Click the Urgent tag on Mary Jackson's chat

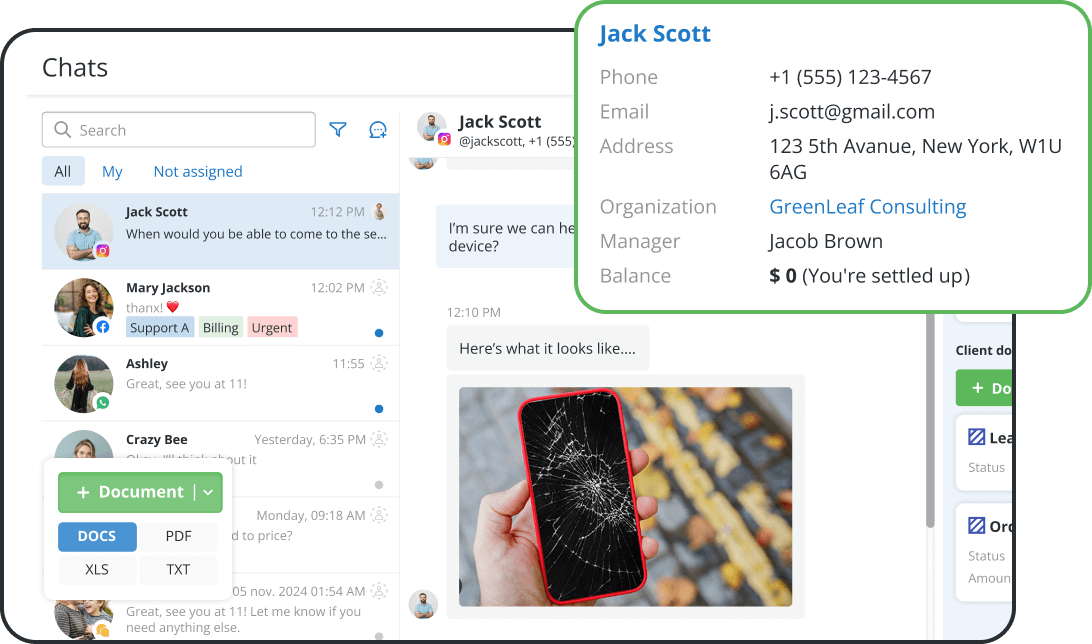tap(272, 327)
